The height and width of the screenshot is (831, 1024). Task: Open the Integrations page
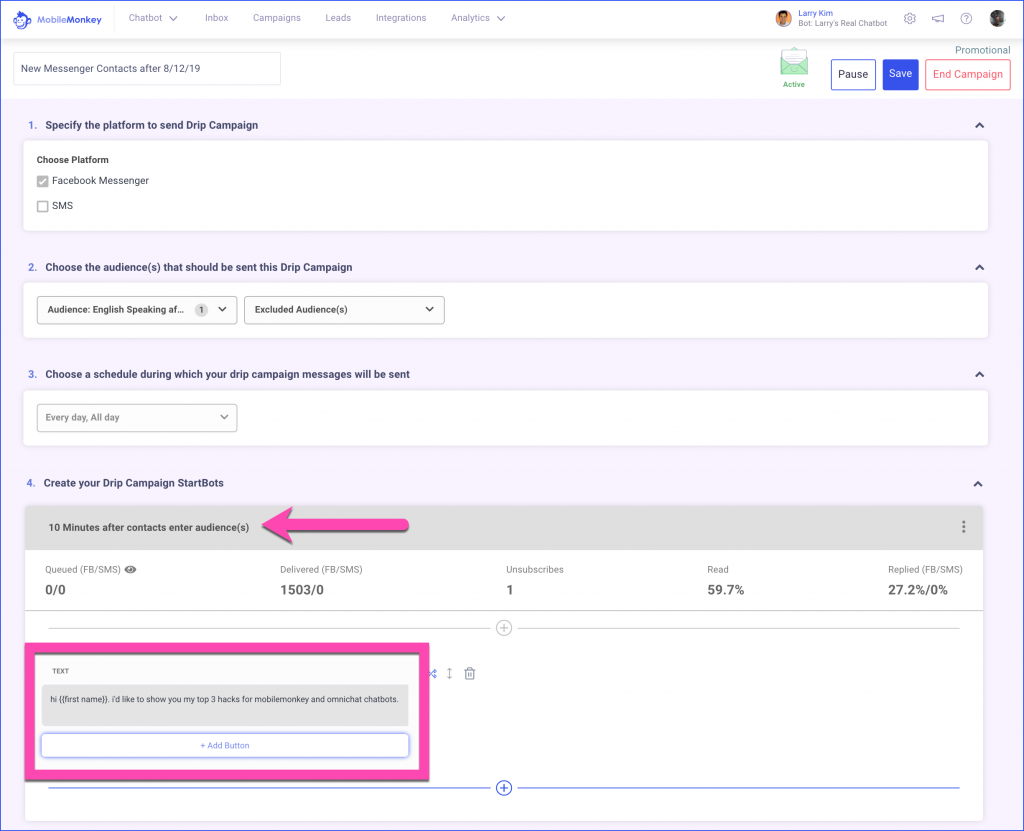pos(401,18)
